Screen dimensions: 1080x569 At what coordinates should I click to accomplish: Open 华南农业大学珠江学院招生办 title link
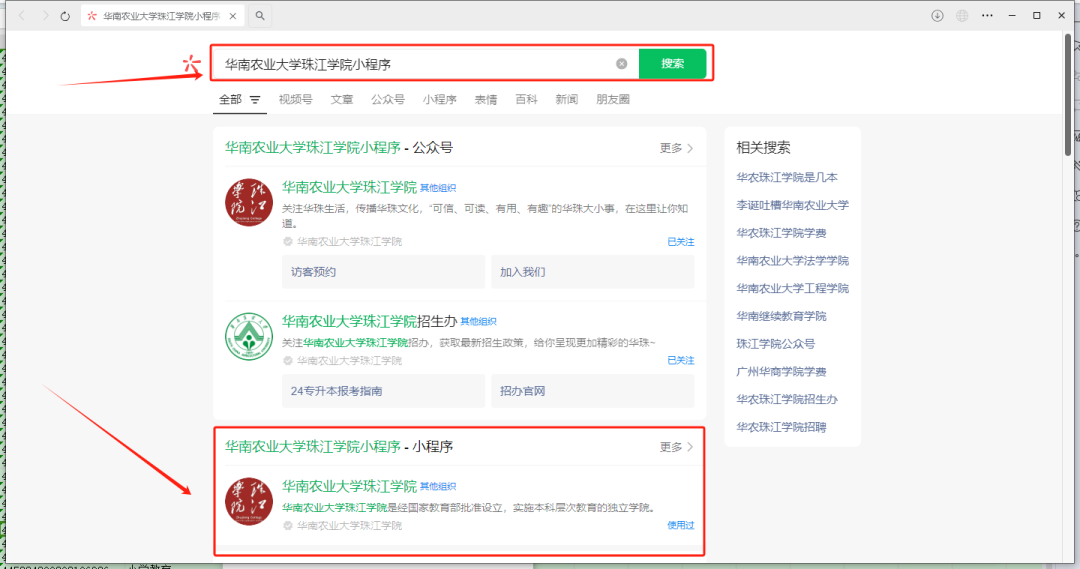pyautogui.click(x=369, y=321)
